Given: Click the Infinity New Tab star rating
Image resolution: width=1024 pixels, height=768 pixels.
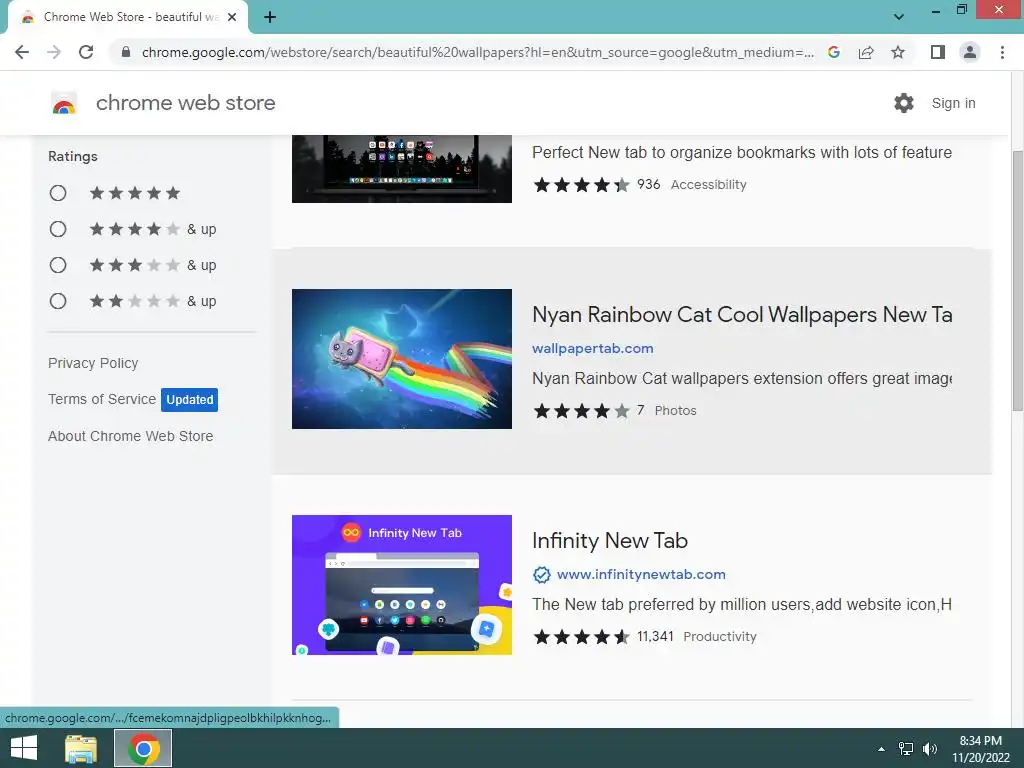Looking at the screenshot, I should point(581,637).
